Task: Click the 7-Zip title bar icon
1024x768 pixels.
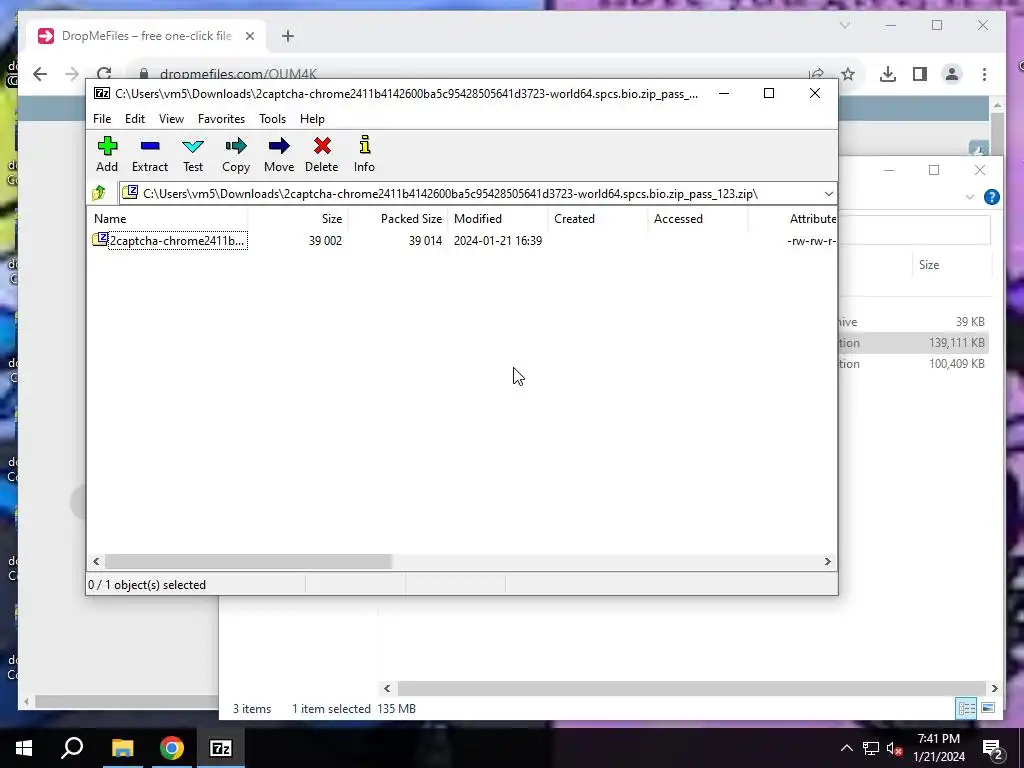Action: [x=102, y=93]
